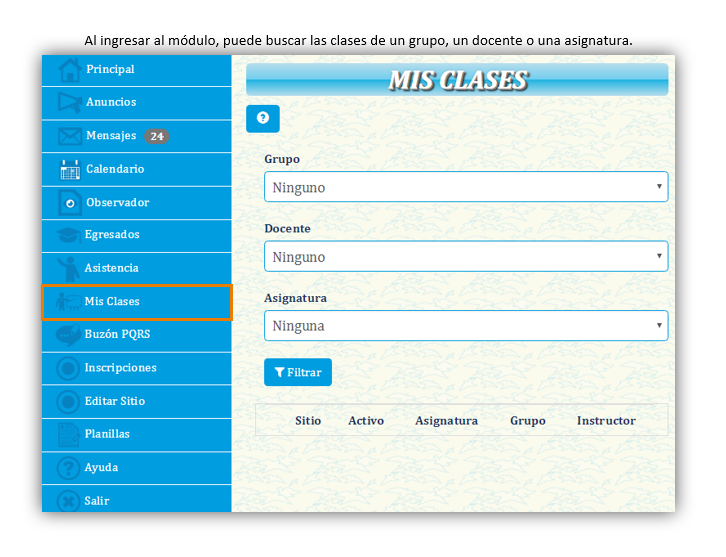Click the teacher board icon beside Mis Clases
726x557 pixels.
point(68,302)
